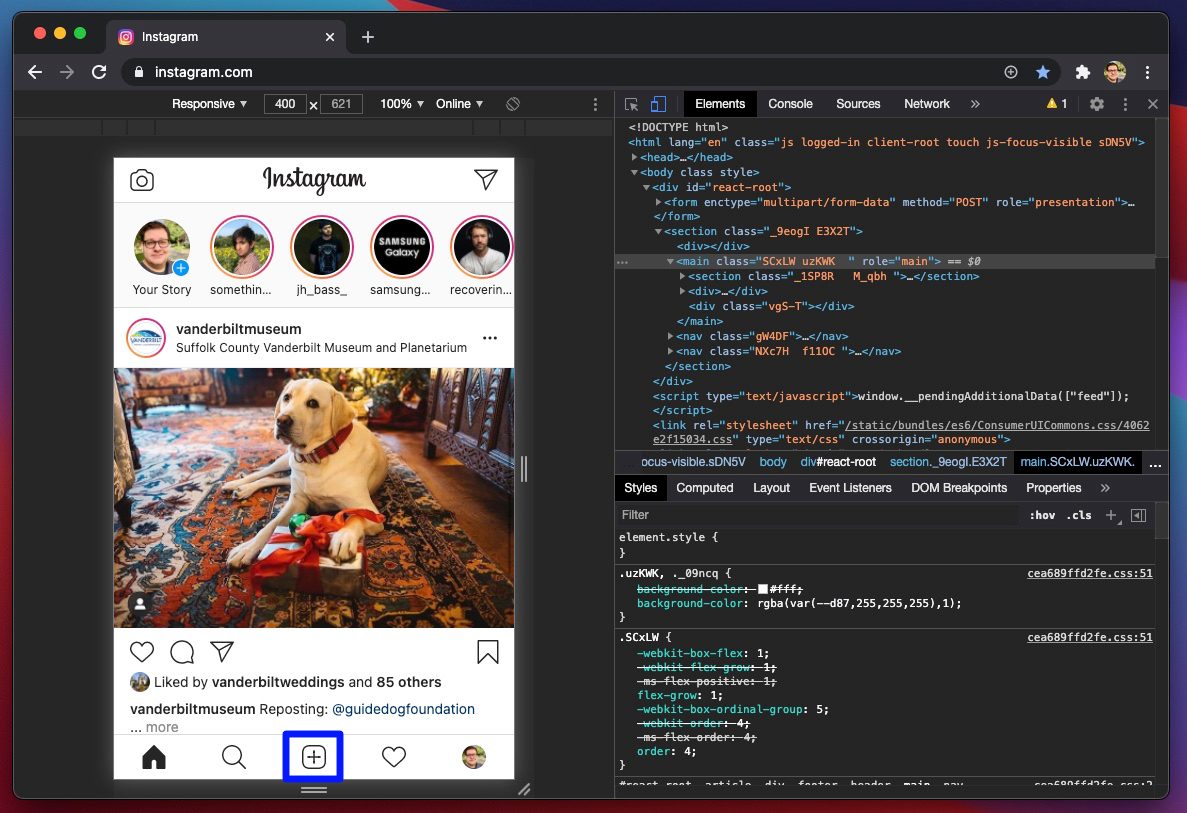Screen dimensions: 1187x813
Task: Like the vanderbiltmuseum post
Action: (x=142, y=652)
